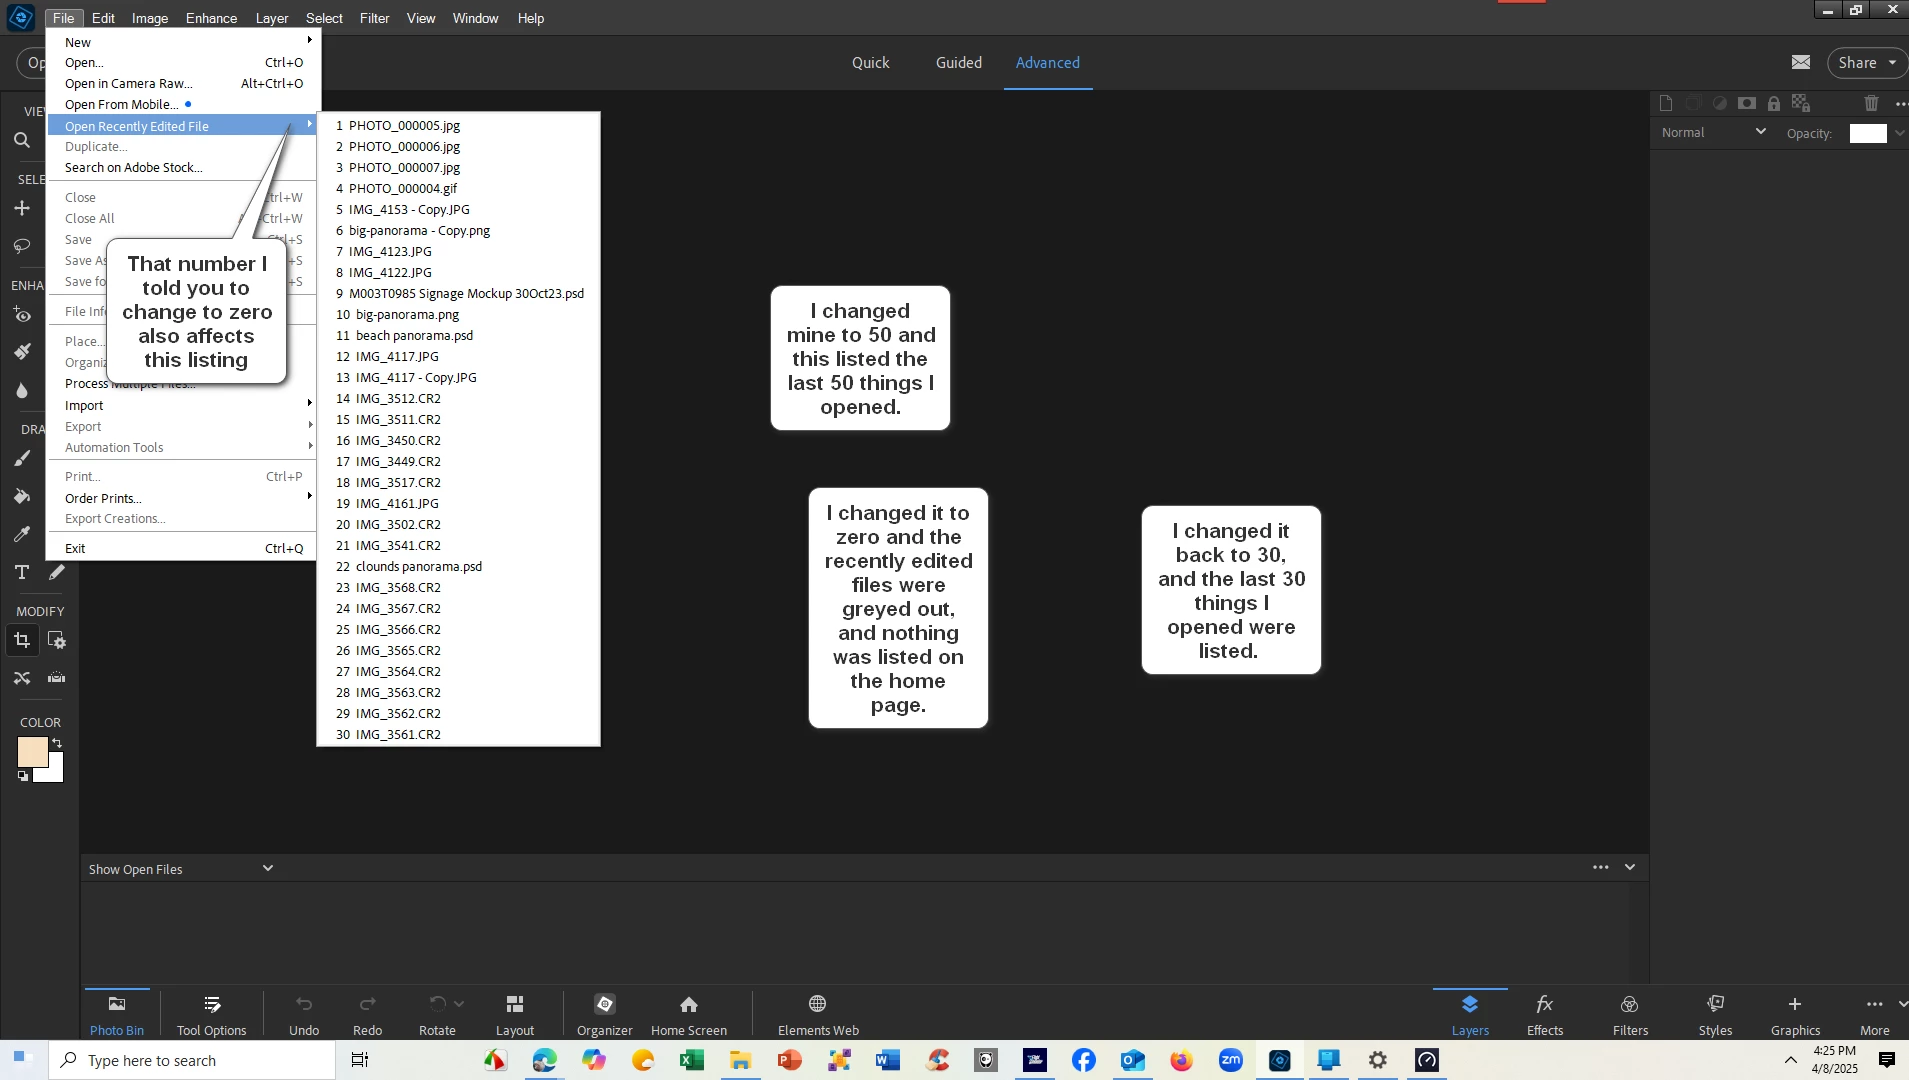Viewport: 1909px width, 1080px height.
Task: Select the Paint Bucket tool
Action: [21, 496]
